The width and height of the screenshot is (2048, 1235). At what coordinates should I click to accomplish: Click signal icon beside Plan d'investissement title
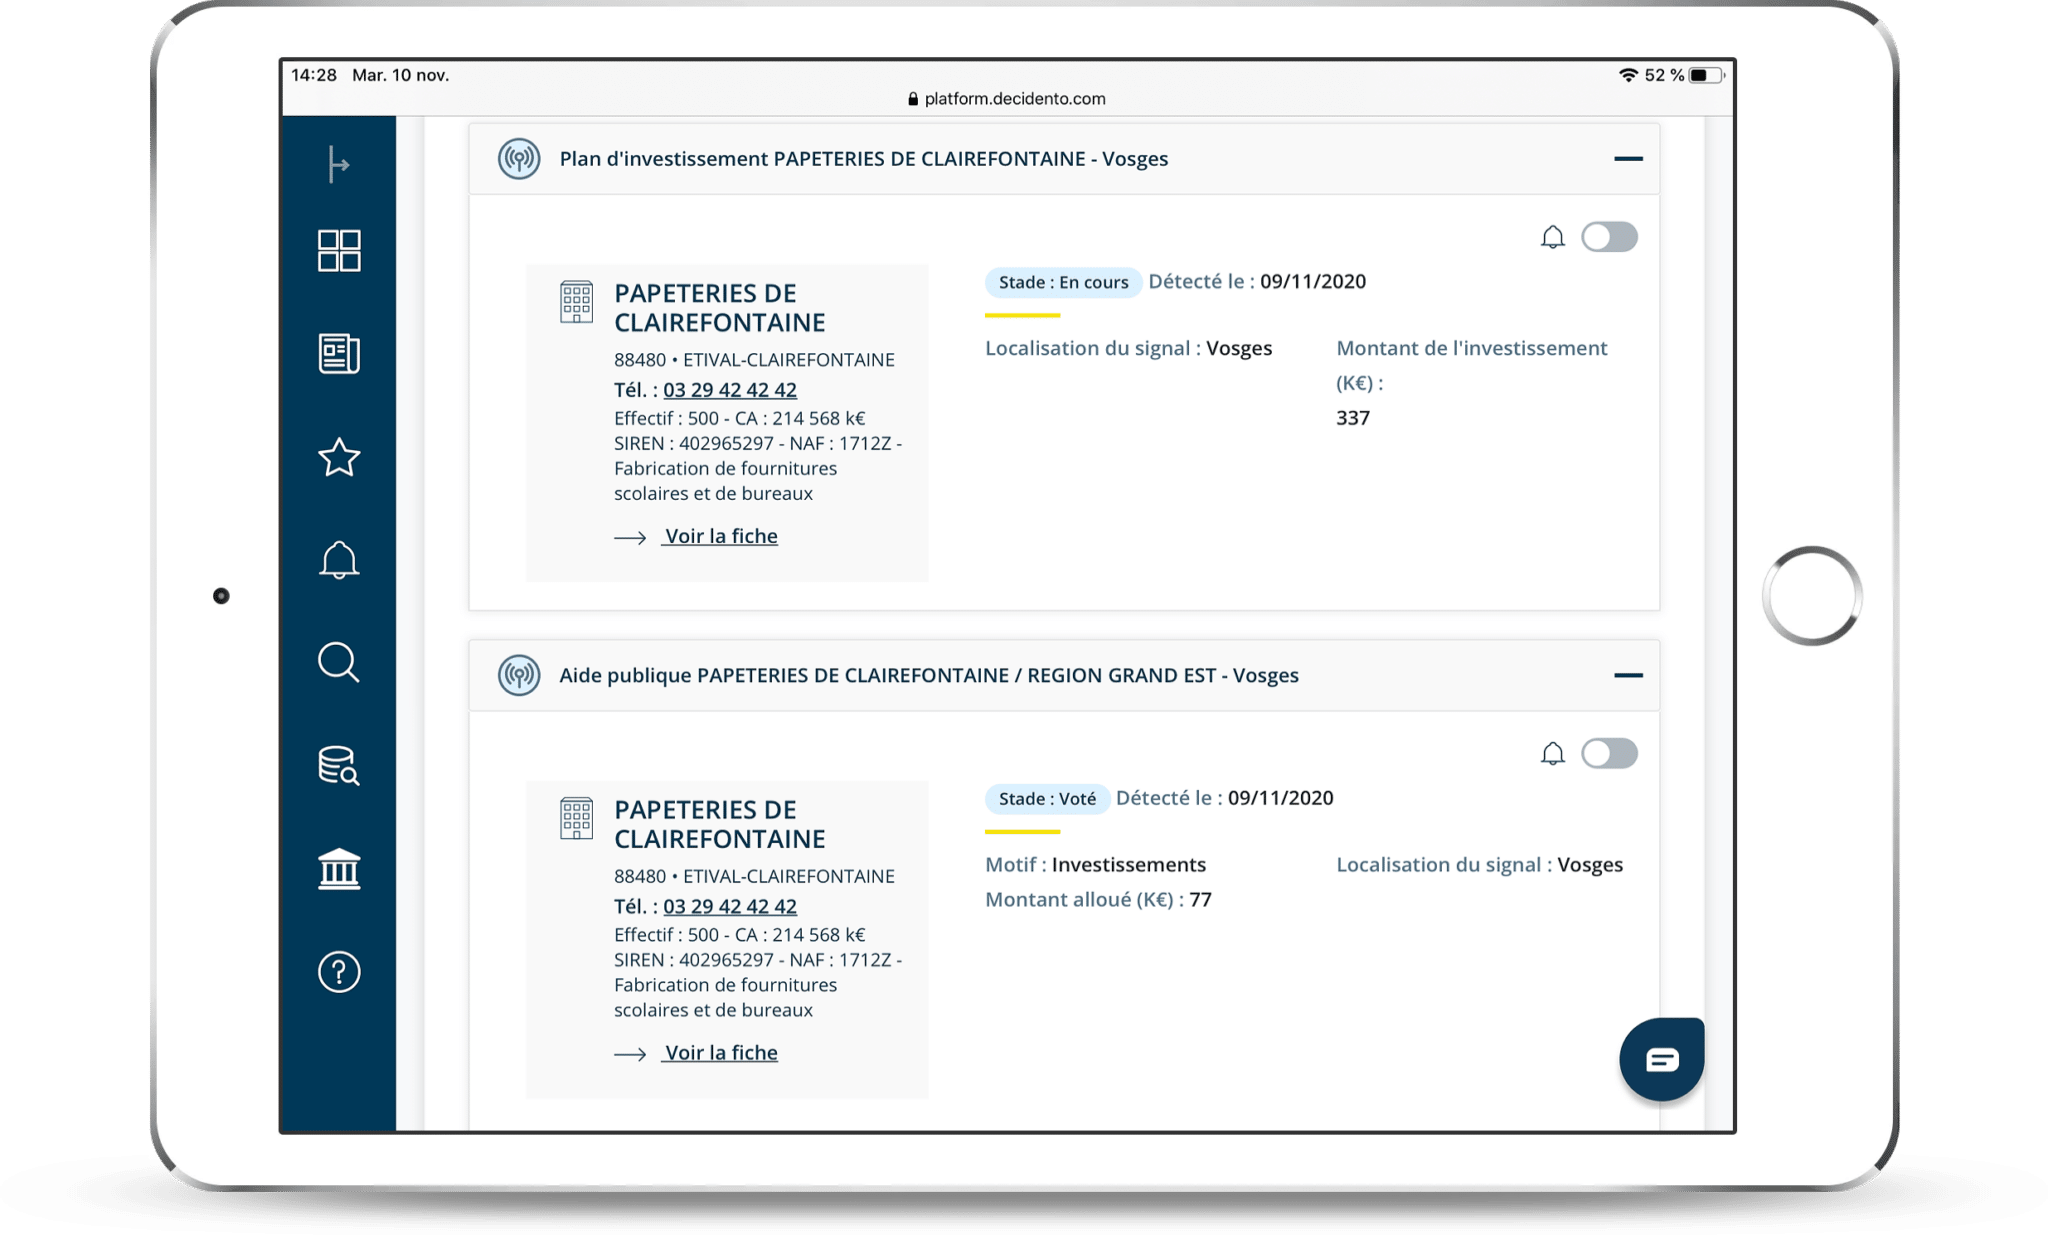pos(519,159)
